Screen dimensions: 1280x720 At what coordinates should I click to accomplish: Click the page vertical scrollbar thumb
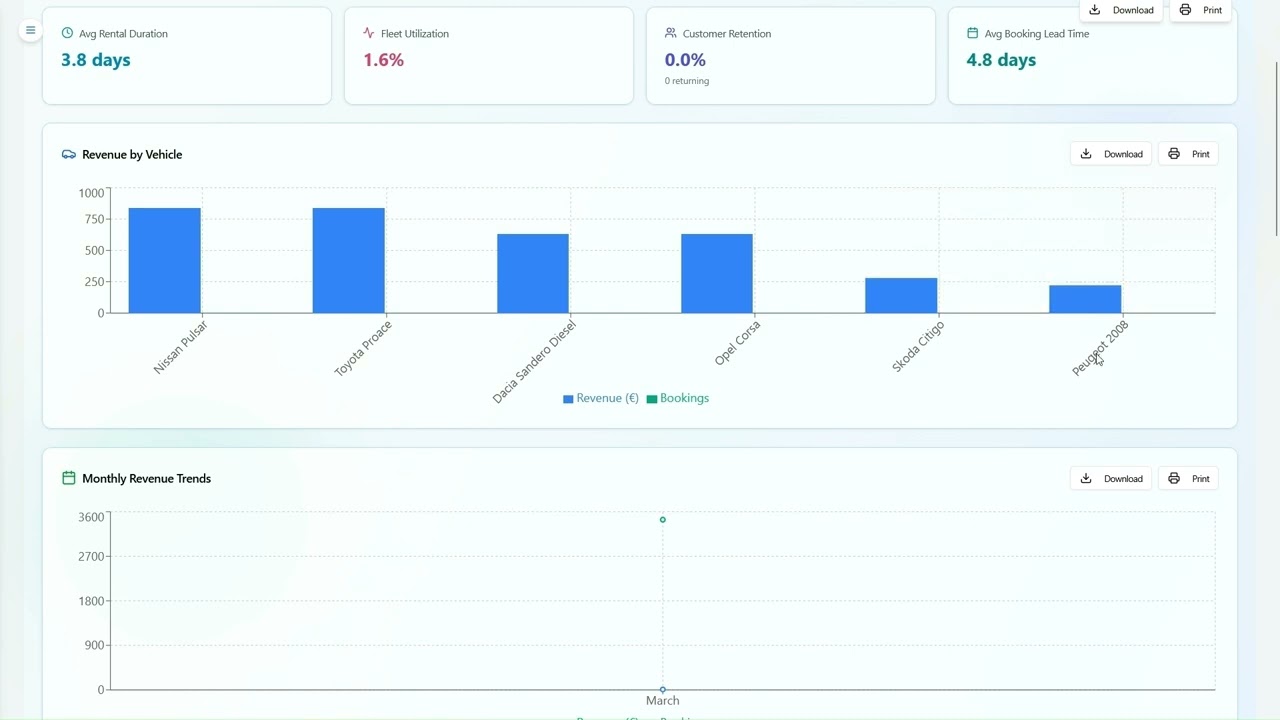tap(1275, 148)
